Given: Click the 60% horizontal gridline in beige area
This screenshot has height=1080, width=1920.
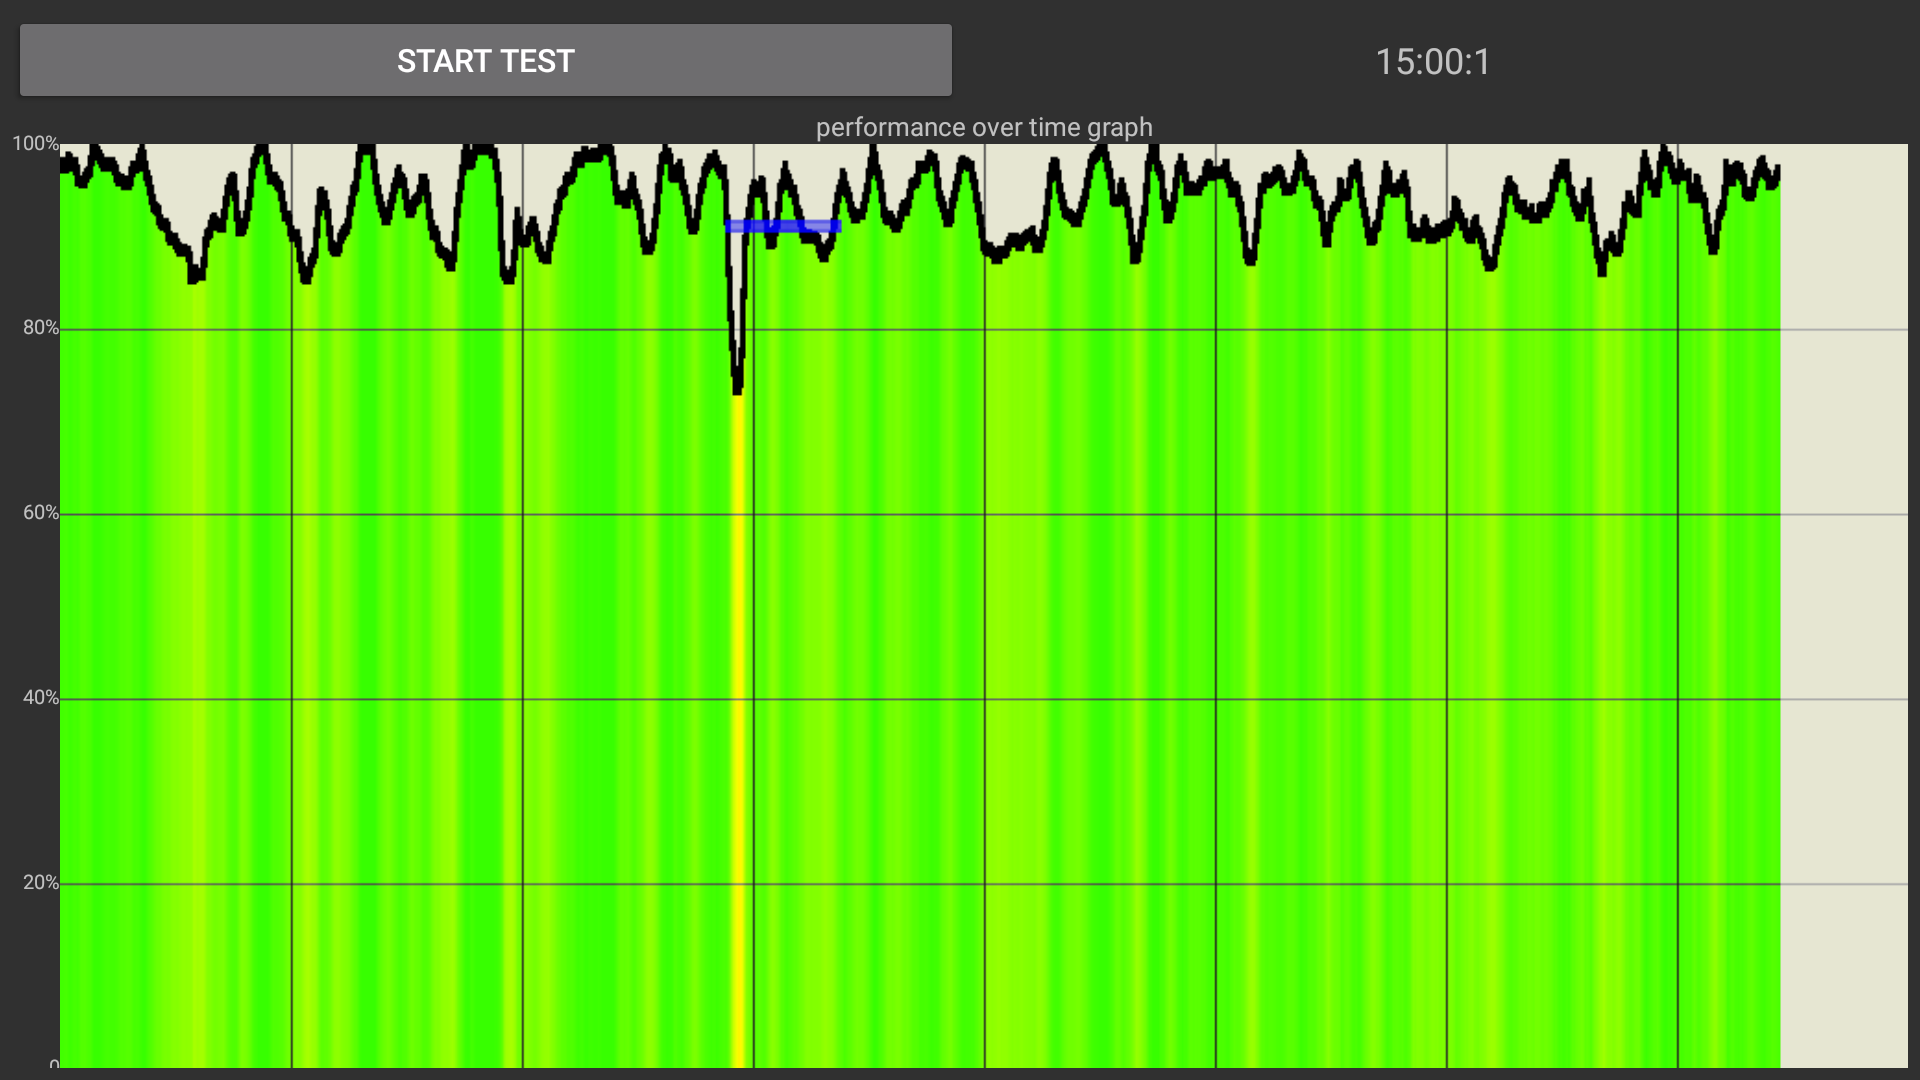Looking at the screenshot, I should 1843,514.
